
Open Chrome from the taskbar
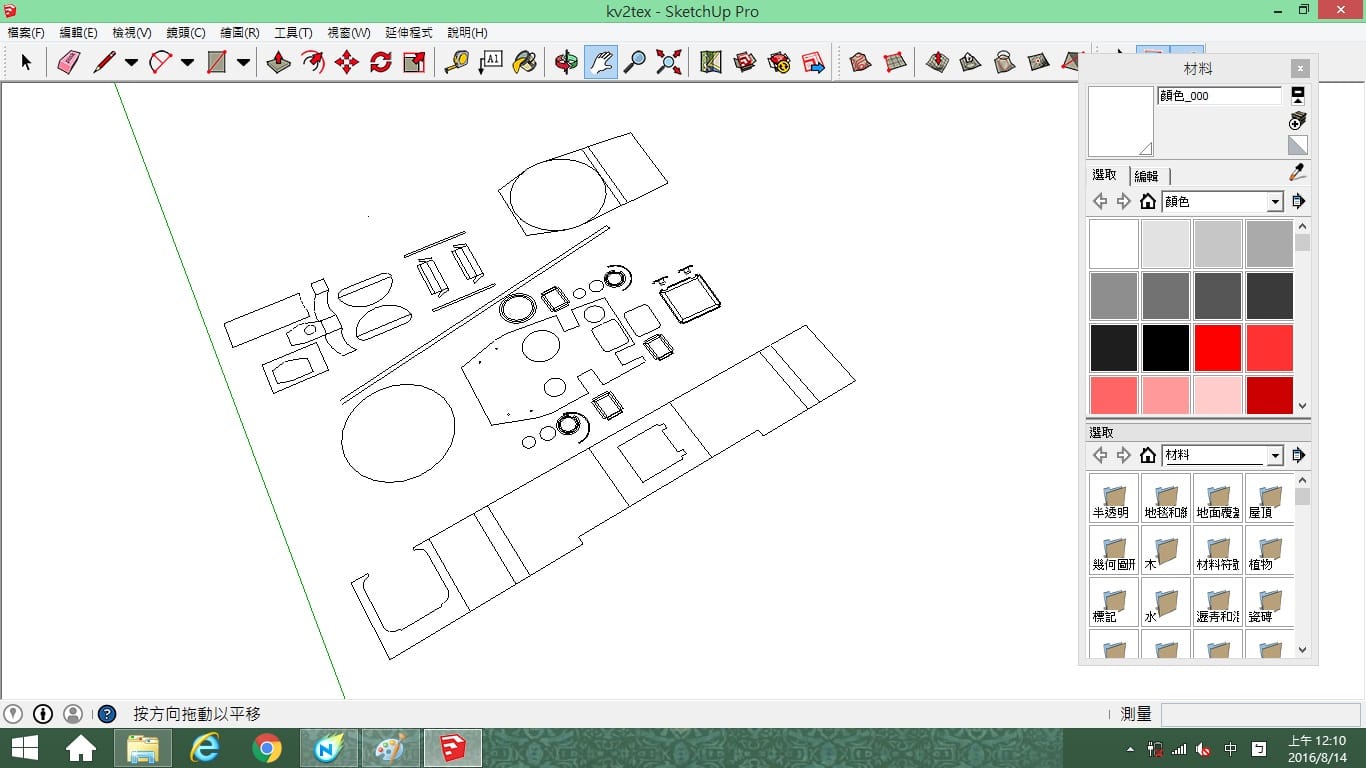267,748
